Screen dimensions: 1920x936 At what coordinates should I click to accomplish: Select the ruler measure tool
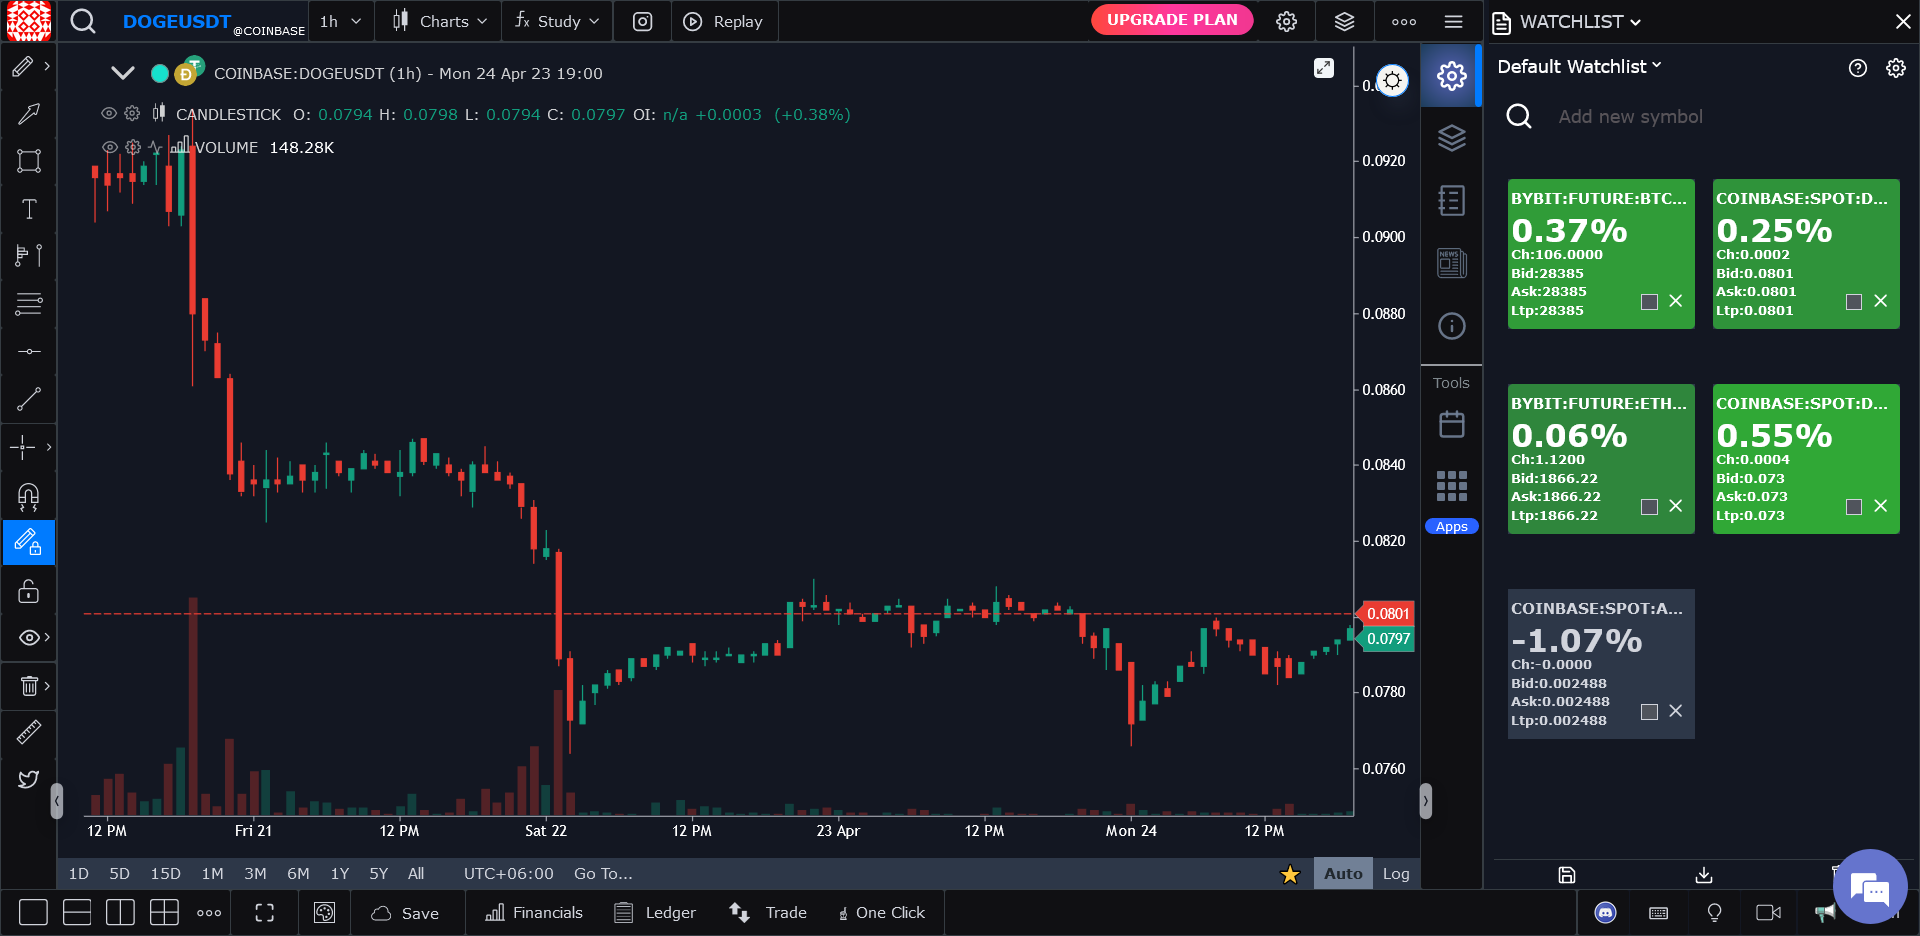coord(29,733)
